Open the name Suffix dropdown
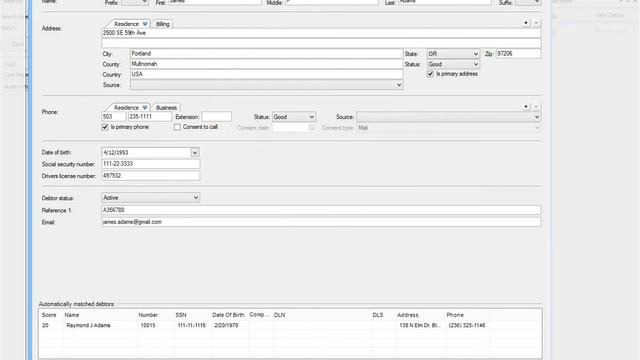Viewport: 640px width, 360px height. coord(528,2)
